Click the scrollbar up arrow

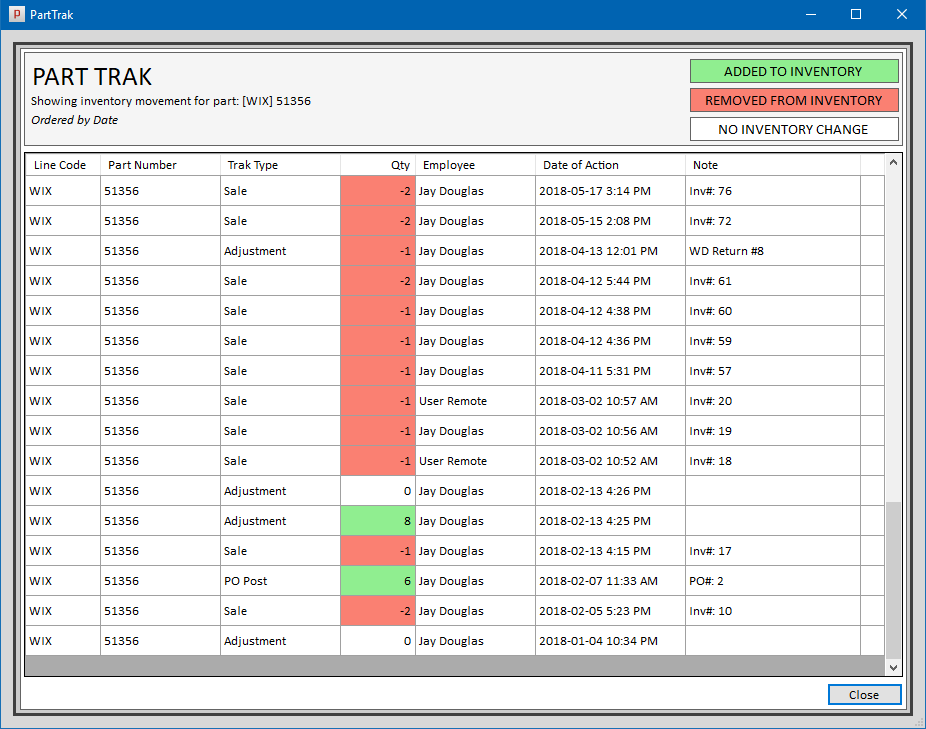pos(893,162)
